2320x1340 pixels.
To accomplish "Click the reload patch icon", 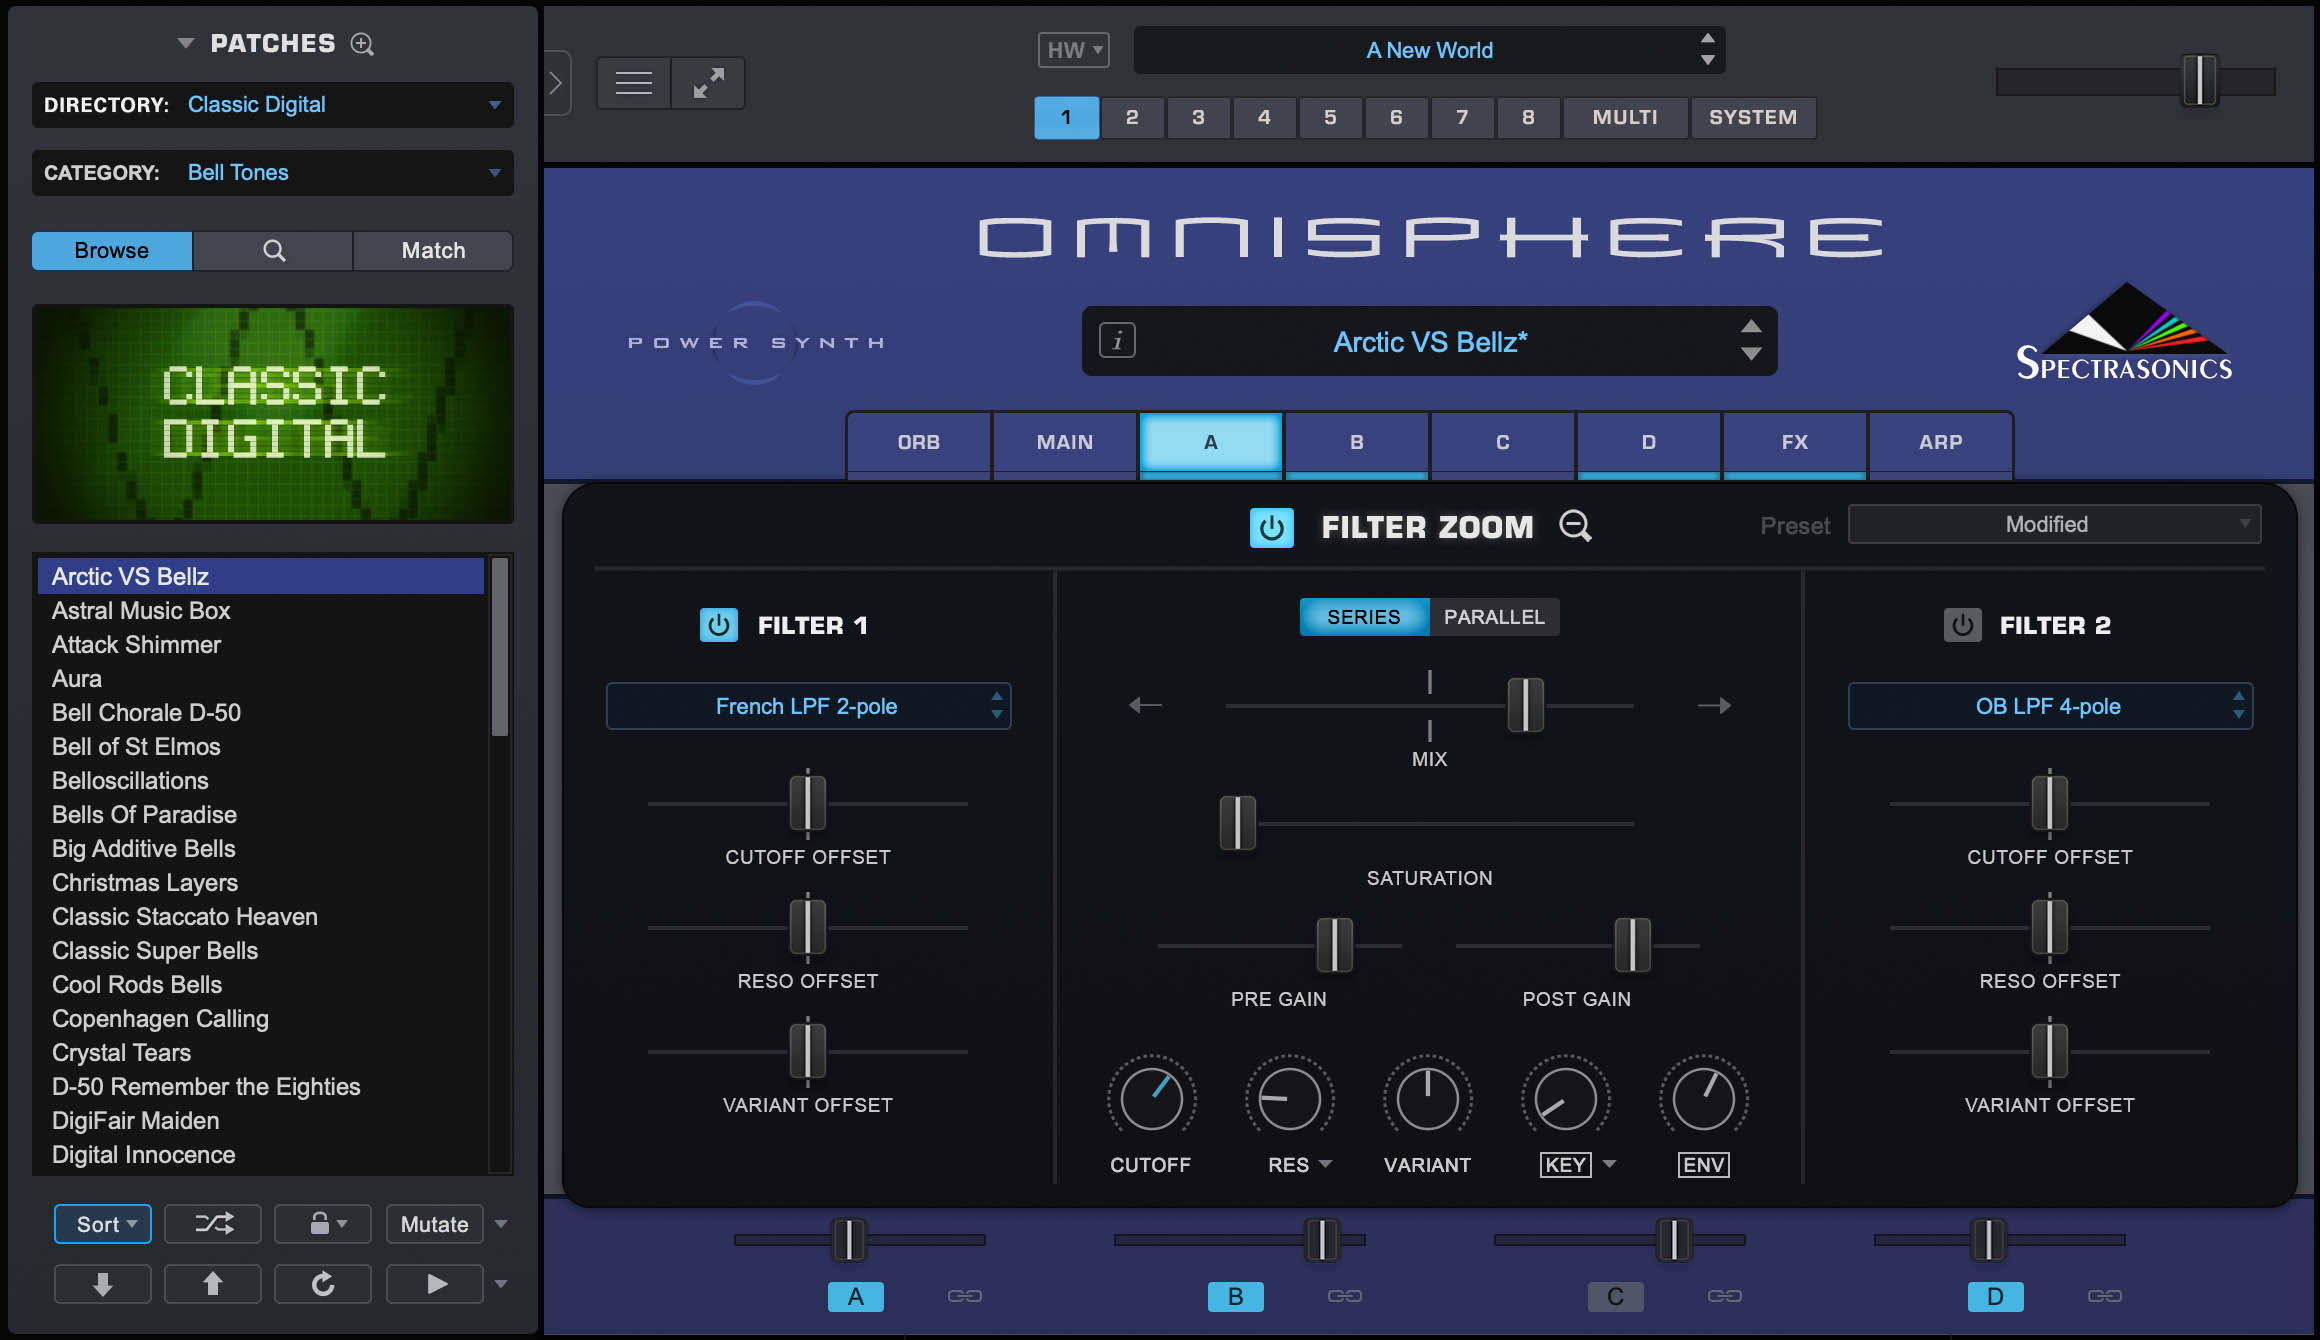I will pyautogui.click(x=322, y=1283).
